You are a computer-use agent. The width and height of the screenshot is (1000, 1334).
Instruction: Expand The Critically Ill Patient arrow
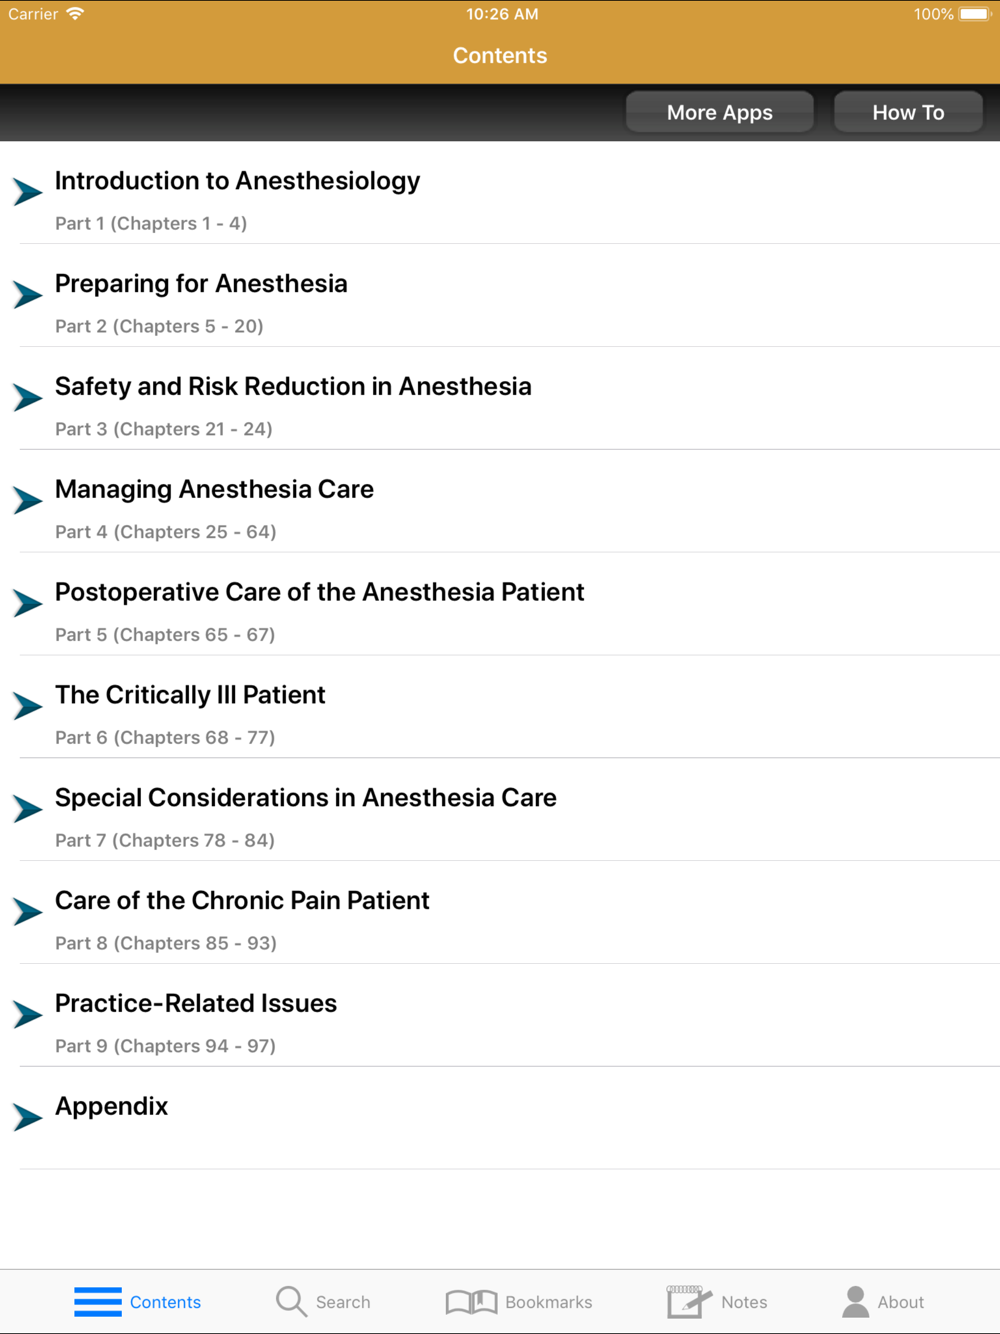[x=27, y=705]
